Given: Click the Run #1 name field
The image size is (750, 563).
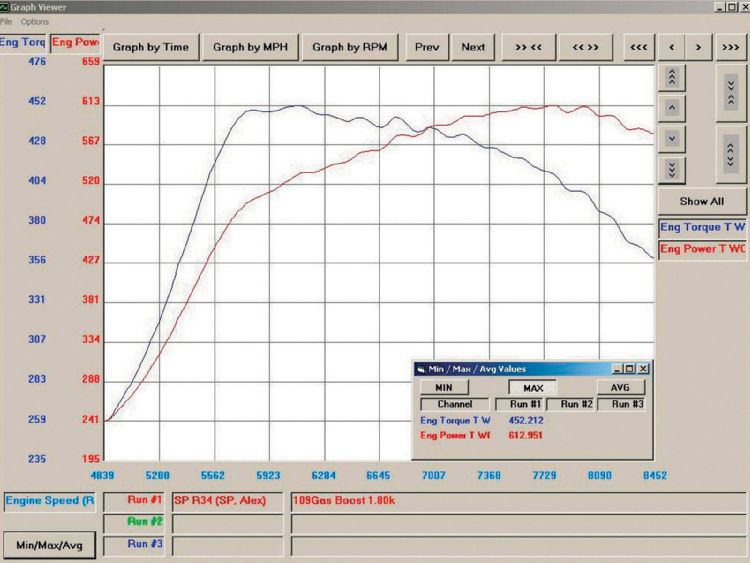Looking at the screenshot, I should tap(229, 499).
